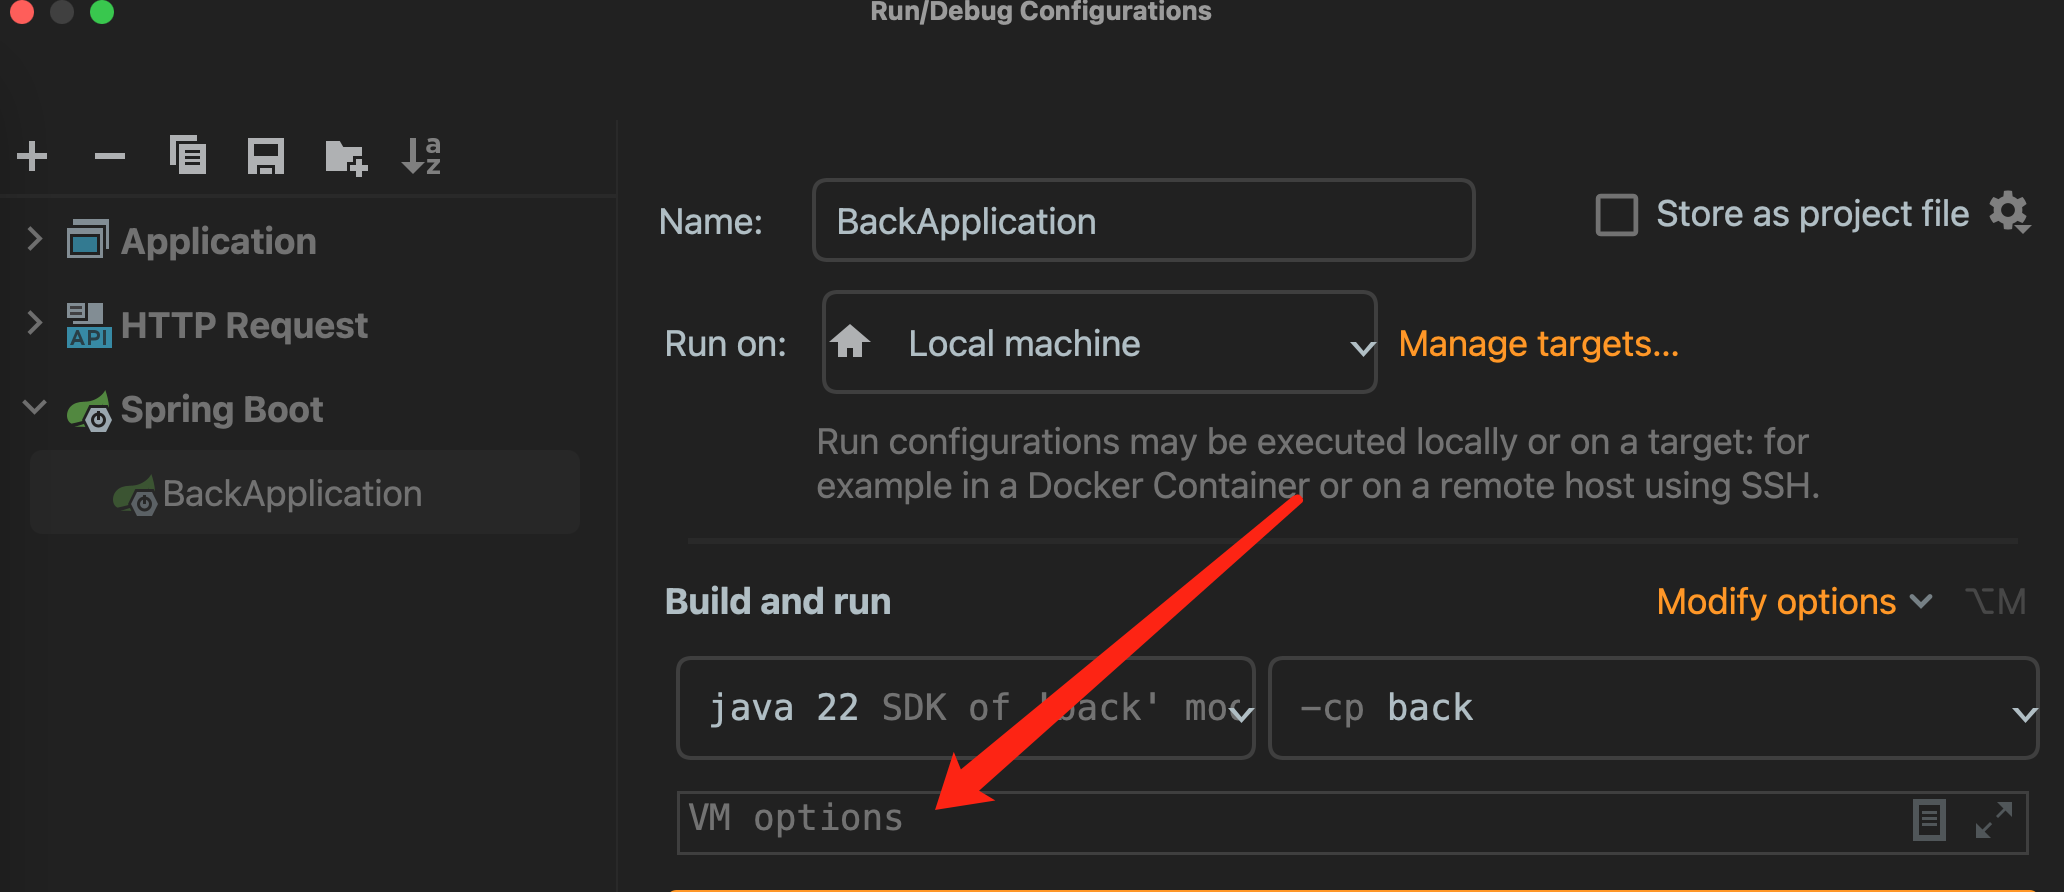
Task: Click the Copy Configuration icon
Action: point(188,156)
